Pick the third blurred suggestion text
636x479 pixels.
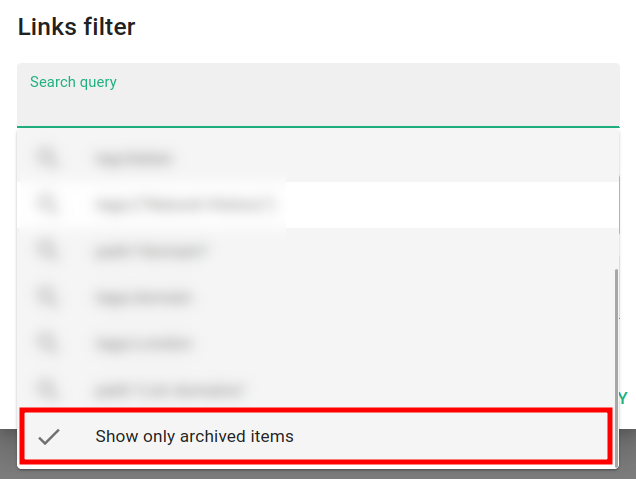point(151,251)
